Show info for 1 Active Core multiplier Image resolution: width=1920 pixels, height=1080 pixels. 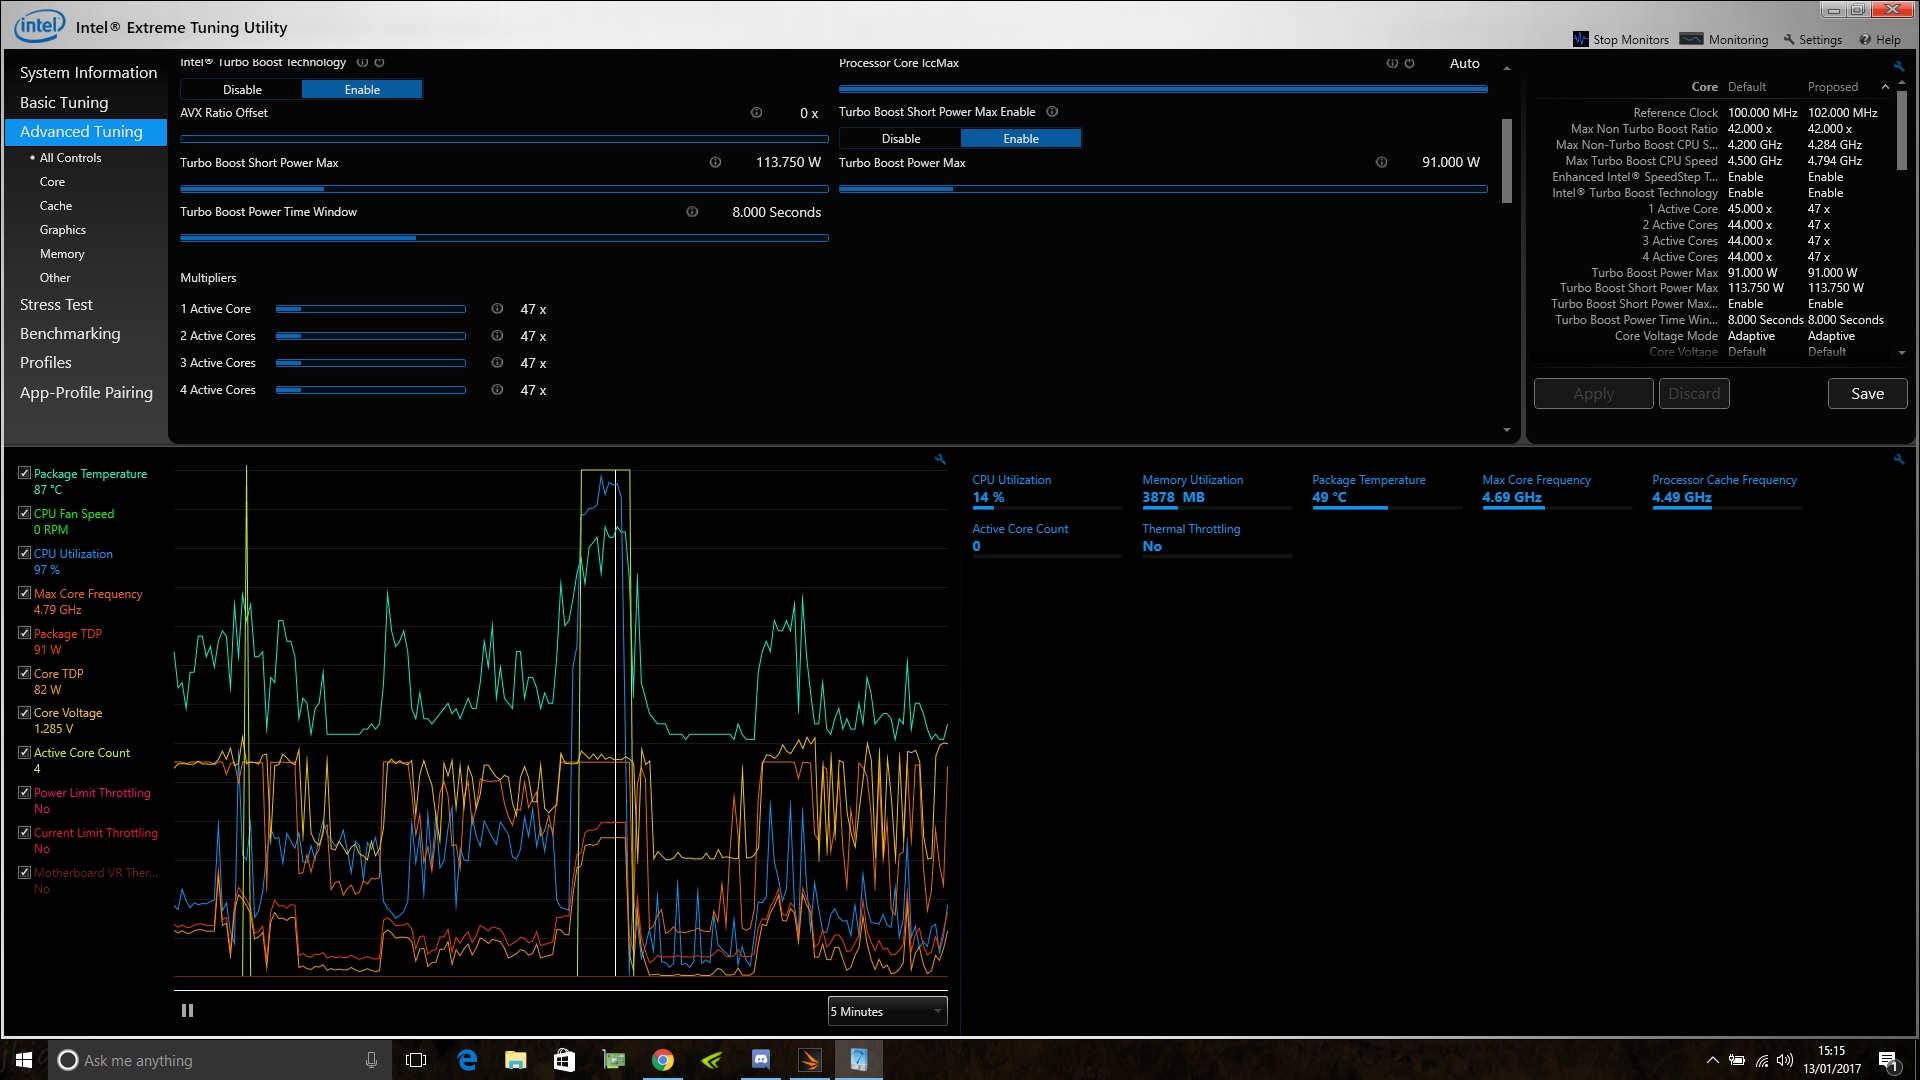[x=497, y=309]
